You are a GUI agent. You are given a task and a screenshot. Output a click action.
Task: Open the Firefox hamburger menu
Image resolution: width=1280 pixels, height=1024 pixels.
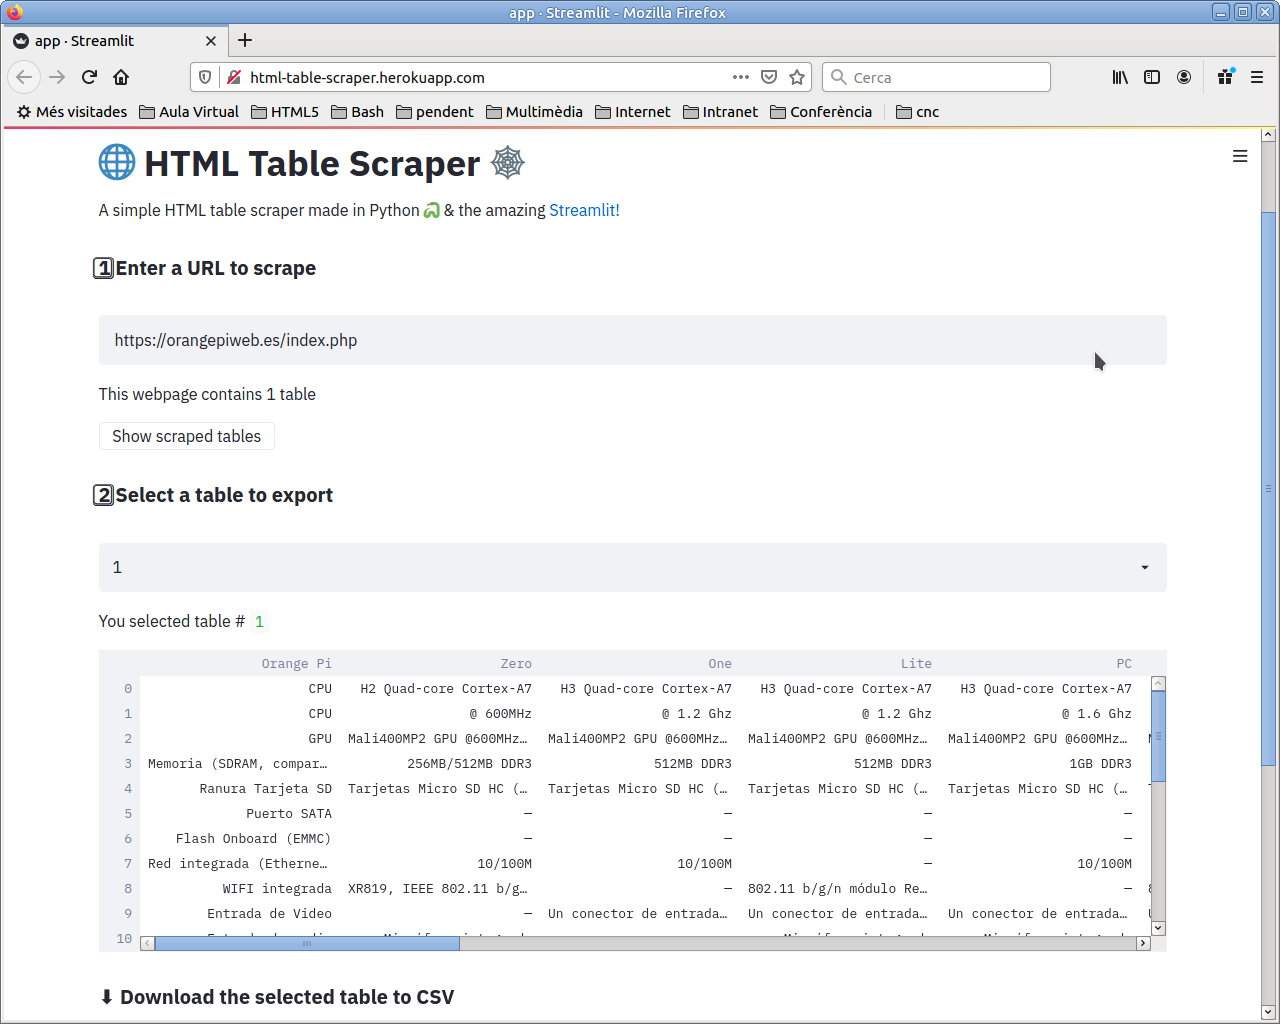coord(1257,77)
